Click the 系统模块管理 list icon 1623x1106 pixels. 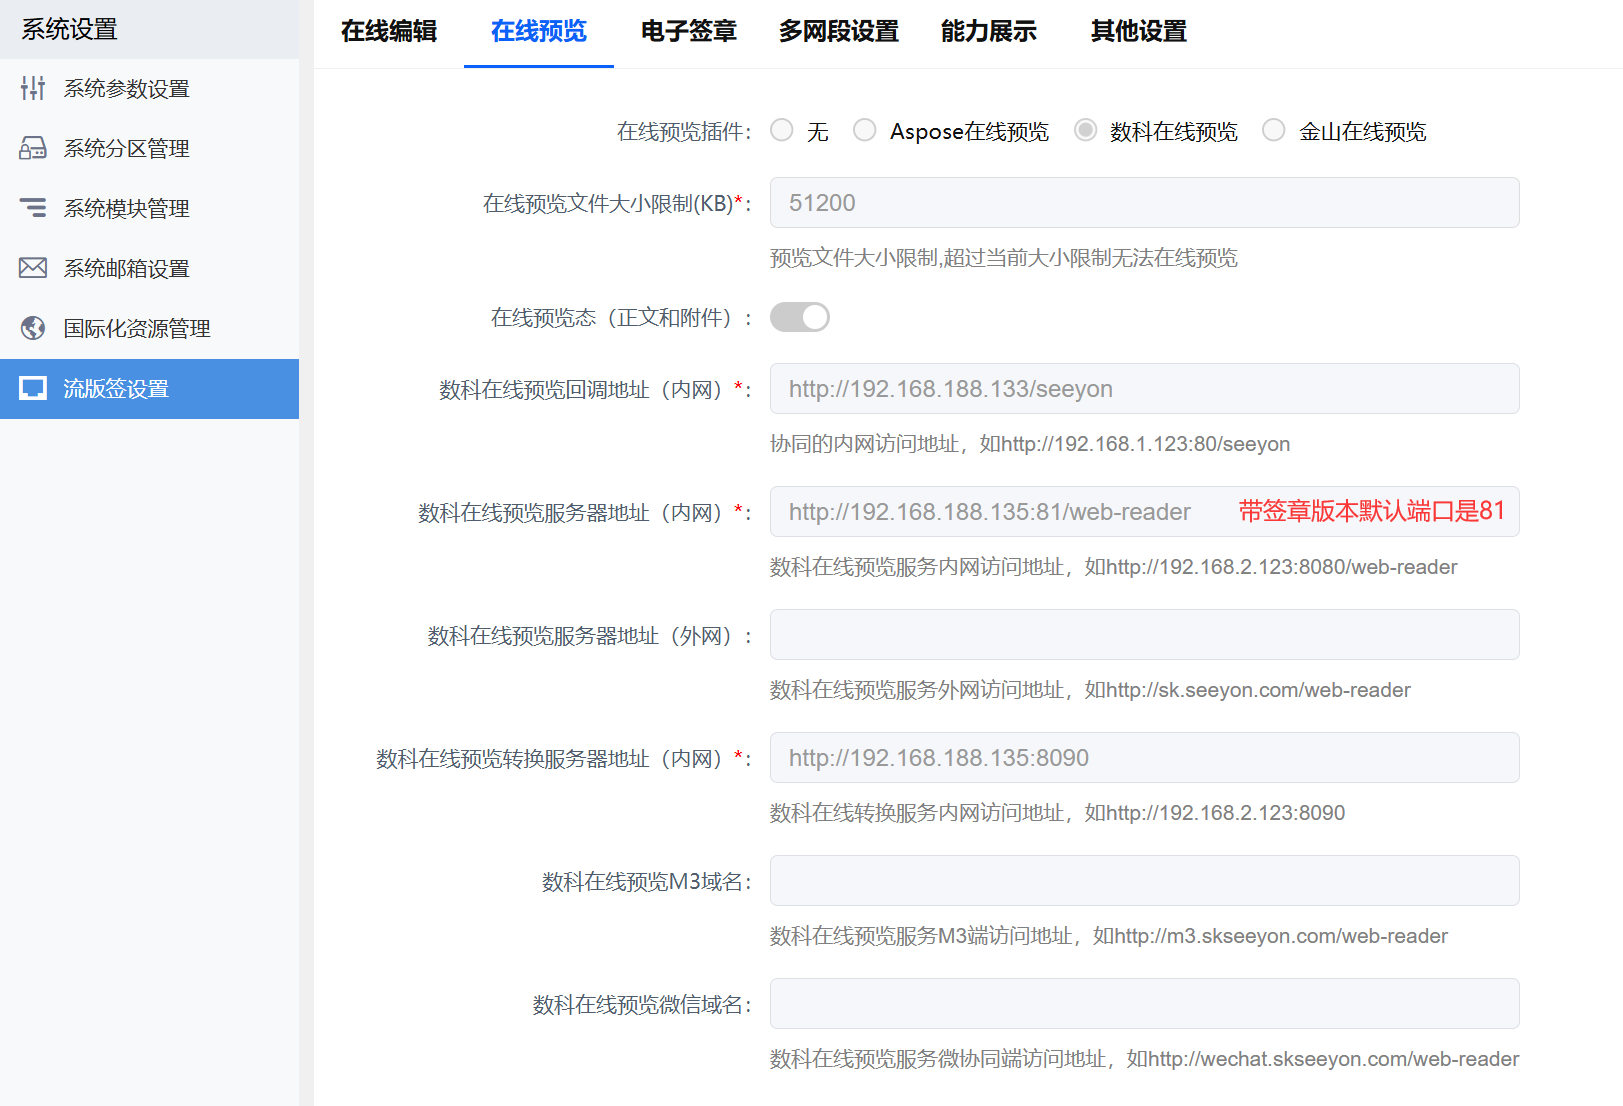(x=33, y=208)
